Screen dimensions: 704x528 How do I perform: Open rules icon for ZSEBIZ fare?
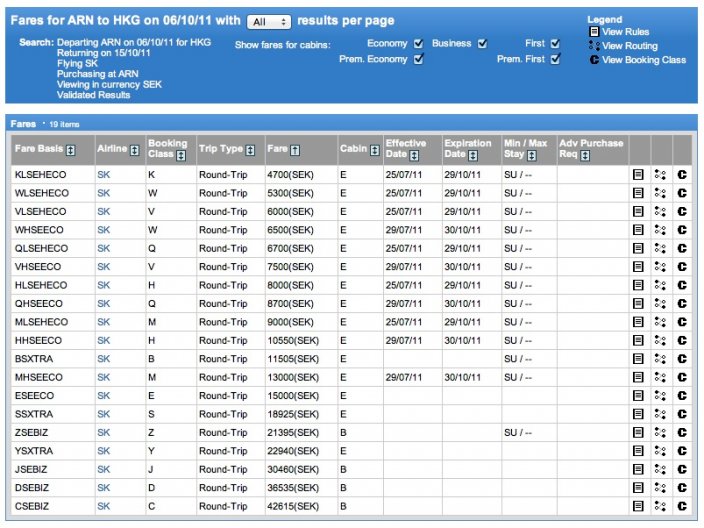pos(638,432)
